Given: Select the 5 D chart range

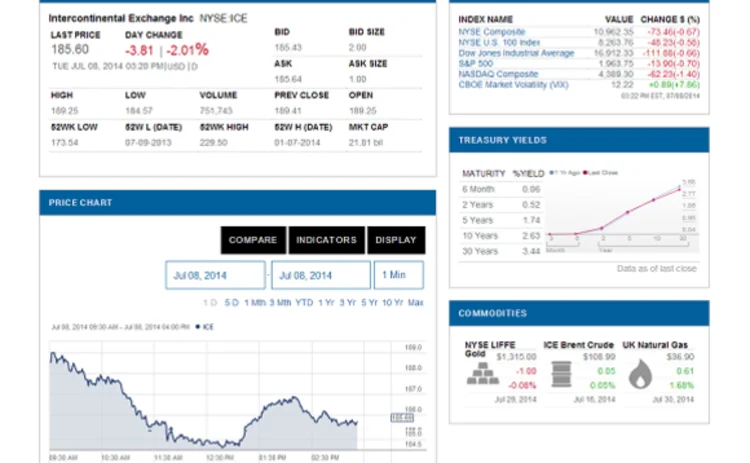Looking at the screenshot, I should [232, 303].
